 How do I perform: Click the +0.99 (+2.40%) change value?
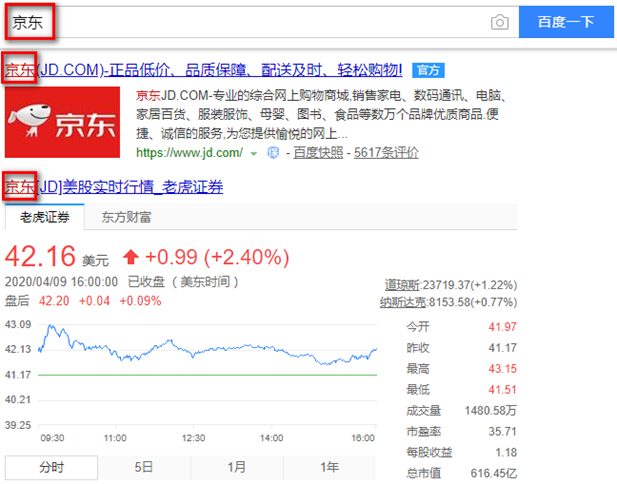point(217,257)
